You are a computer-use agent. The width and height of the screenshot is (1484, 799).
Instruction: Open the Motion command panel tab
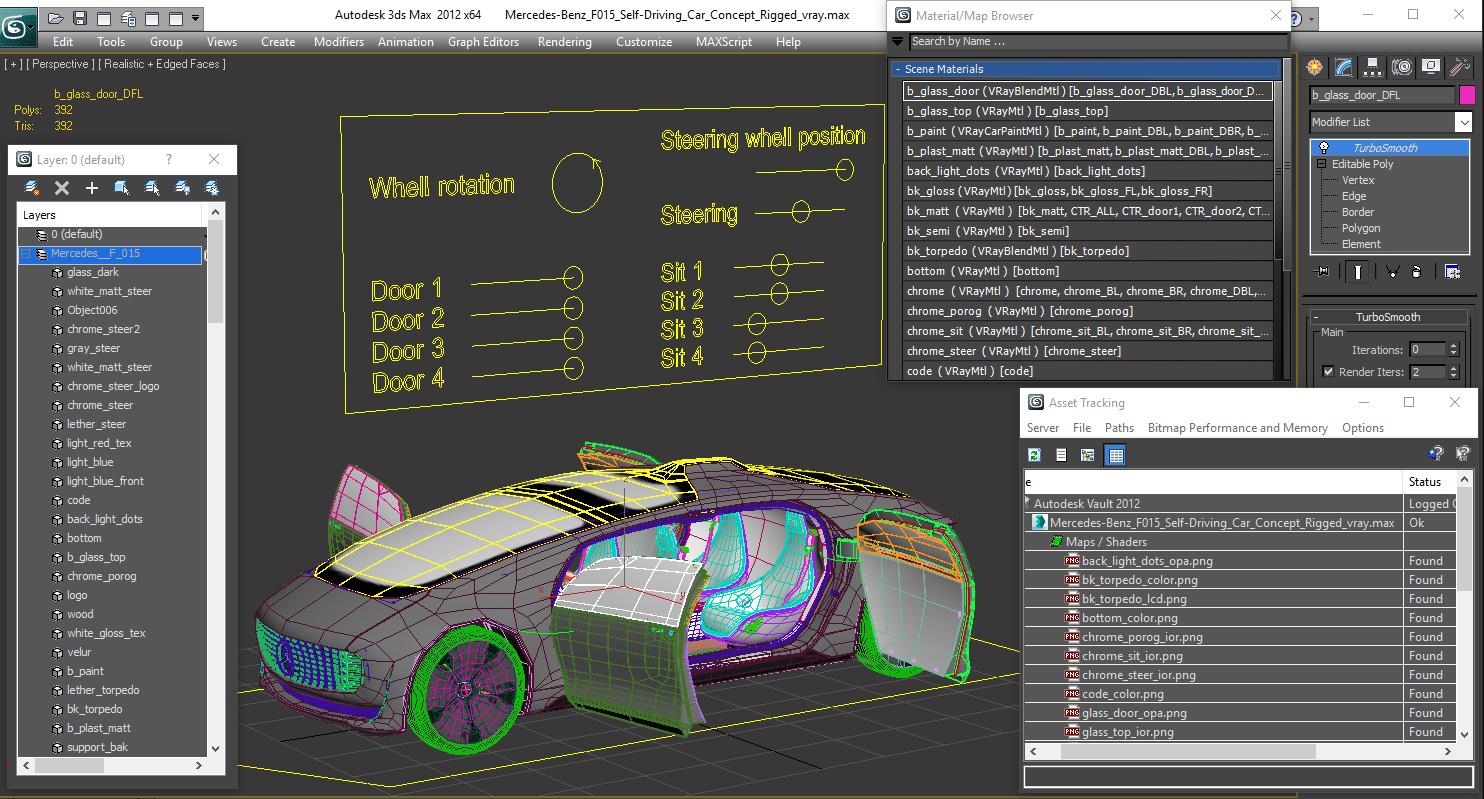tap(1402, 67)
